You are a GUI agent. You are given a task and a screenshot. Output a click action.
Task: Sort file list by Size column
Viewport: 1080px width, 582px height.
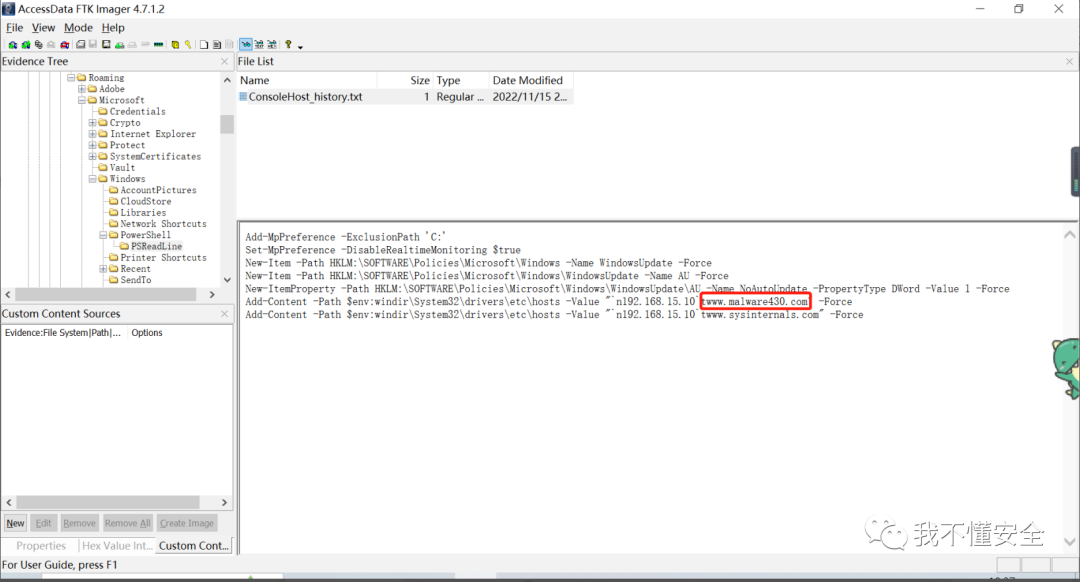click(405, 81)
